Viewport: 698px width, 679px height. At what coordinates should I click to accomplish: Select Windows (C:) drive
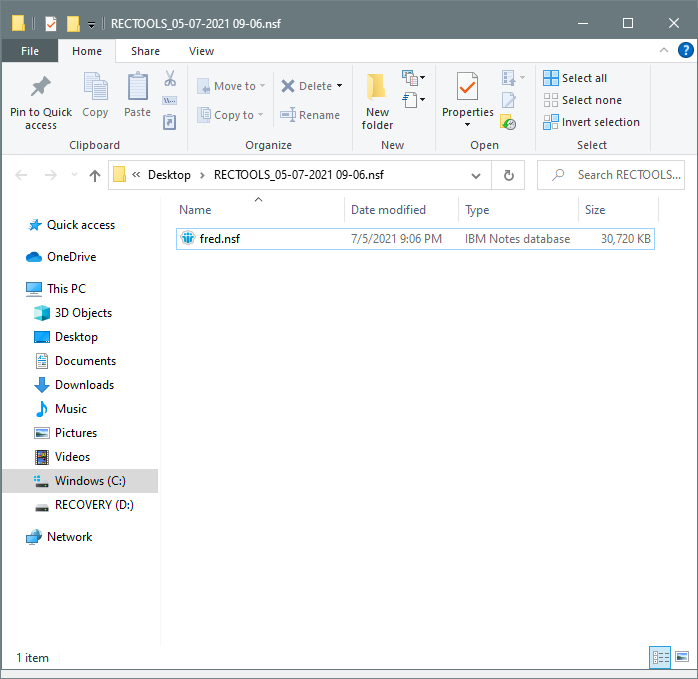pyautogui.click(x=80, y=481)
